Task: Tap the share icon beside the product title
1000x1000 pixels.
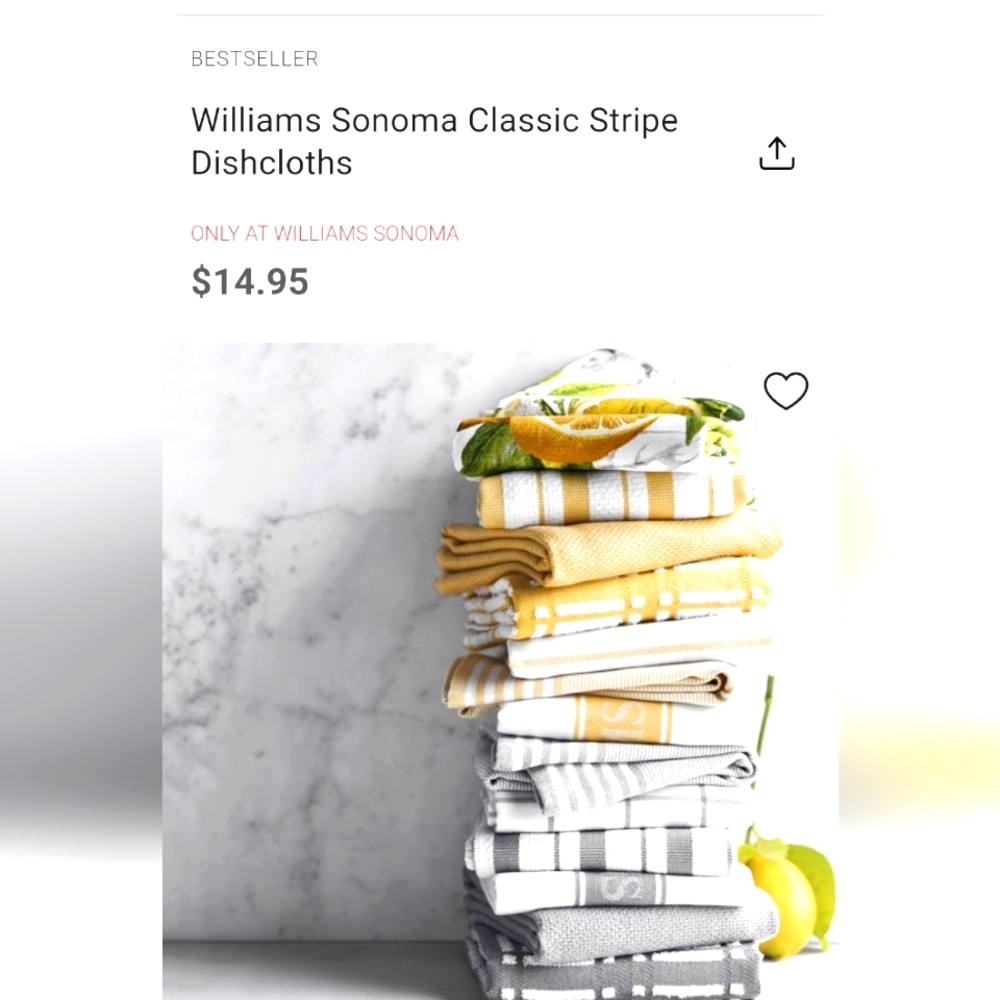Action: 776,154
